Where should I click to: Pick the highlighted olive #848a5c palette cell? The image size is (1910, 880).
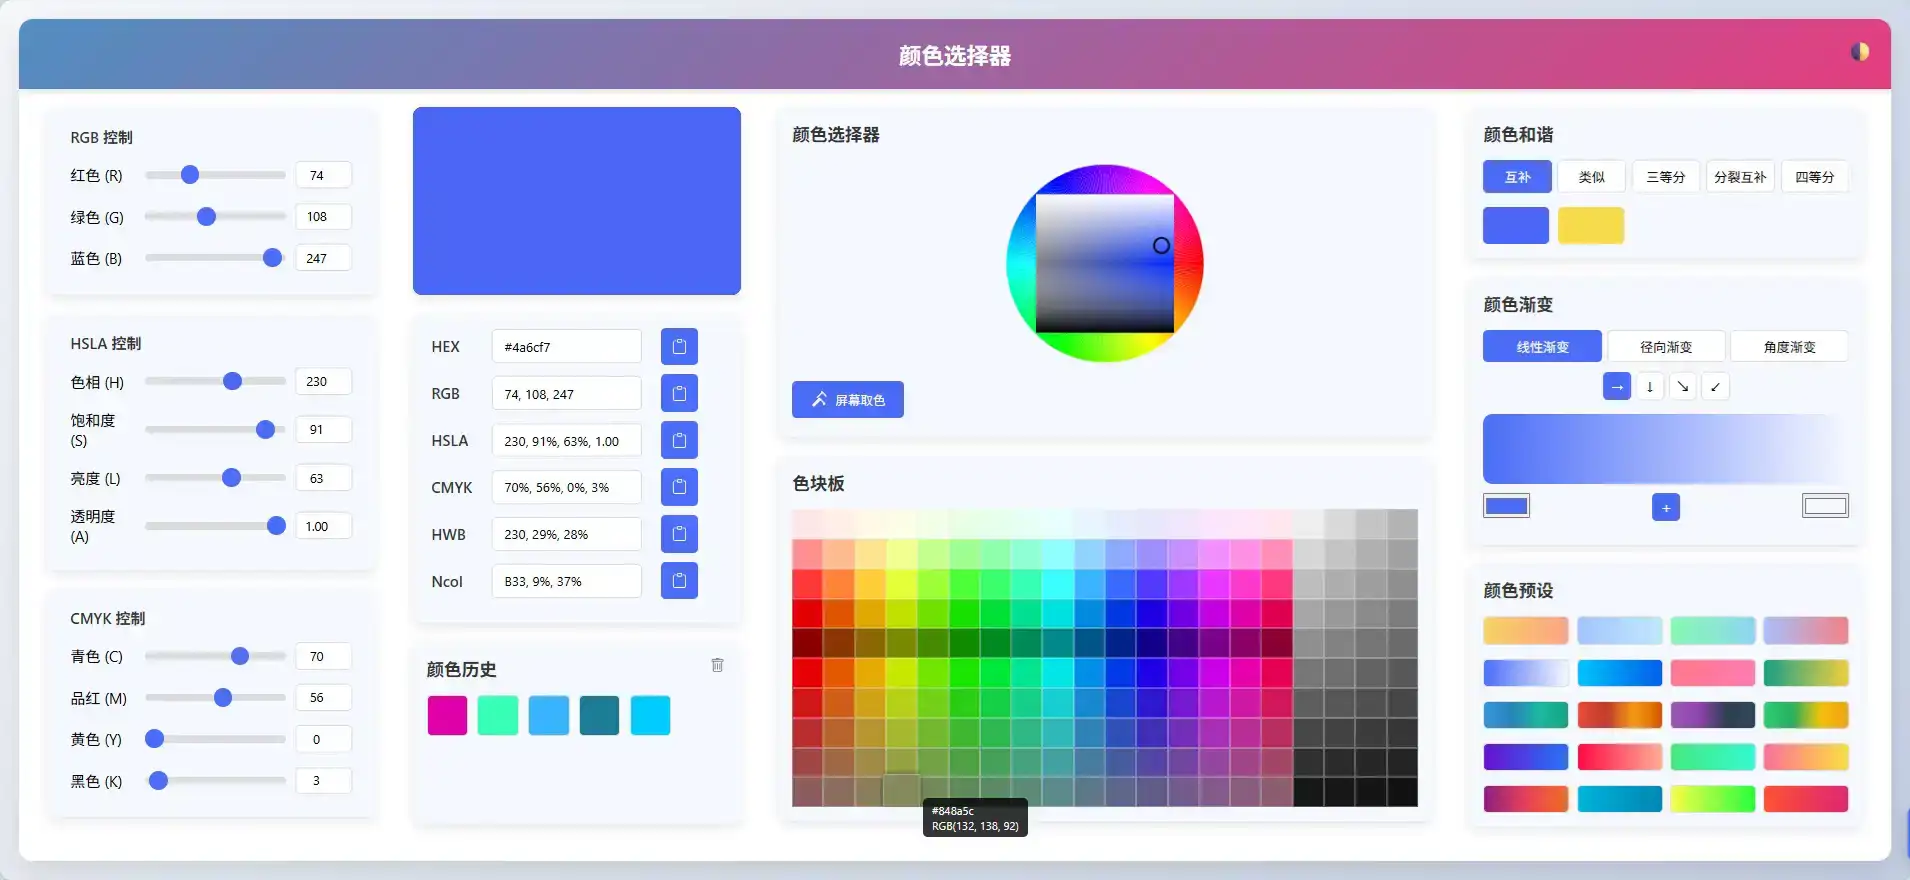(x=901, y=790)
